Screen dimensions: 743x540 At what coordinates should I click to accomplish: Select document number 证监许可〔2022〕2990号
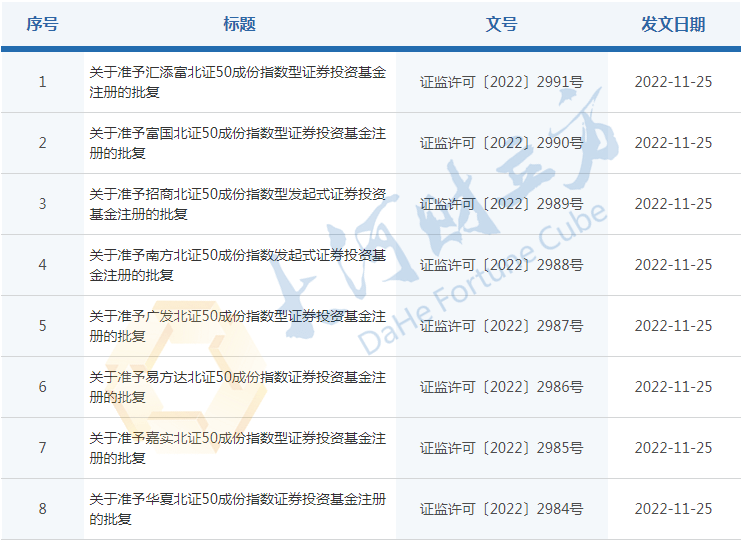click(x=501, y=143)
